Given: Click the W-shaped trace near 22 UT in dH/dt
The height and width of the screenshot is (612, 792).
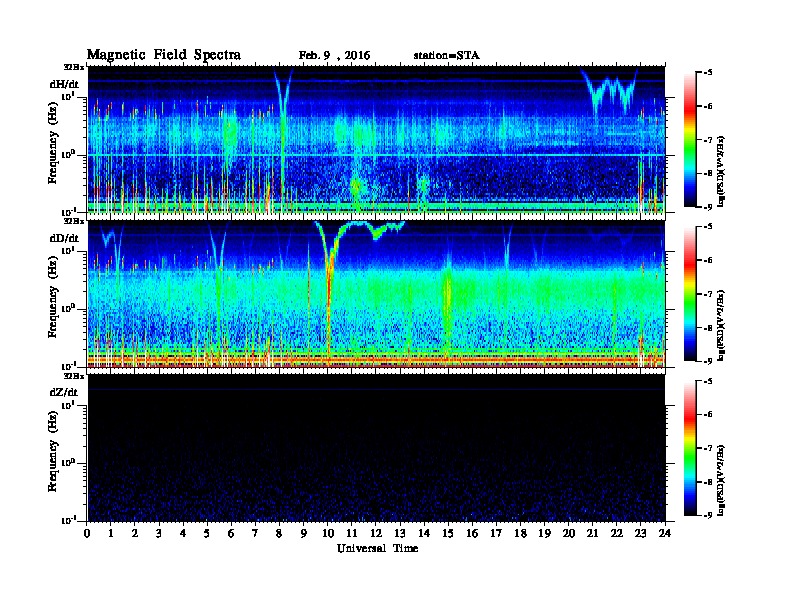Looking at the screenshot, I should [610, 90].
